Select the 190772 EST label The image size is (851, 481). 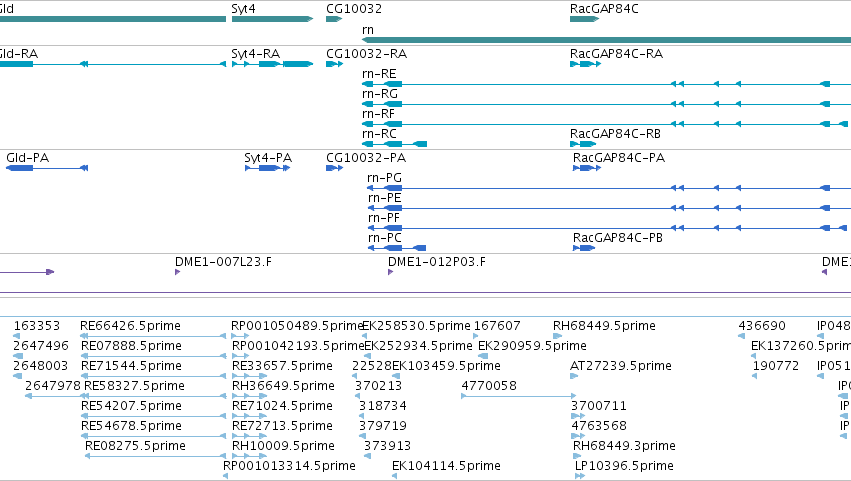(776, 366)
